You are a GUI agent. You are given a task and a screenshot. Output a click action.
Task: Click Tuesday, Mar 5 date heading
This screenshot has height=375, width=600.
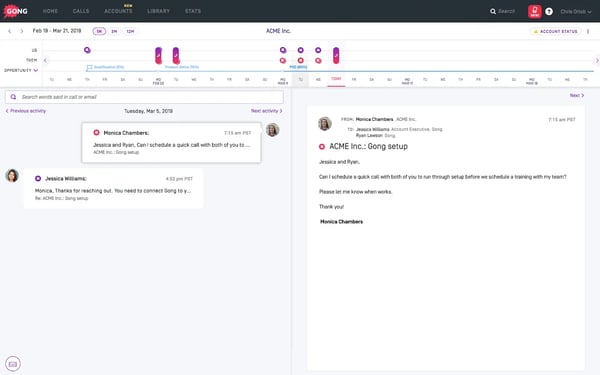click(148, 111)
